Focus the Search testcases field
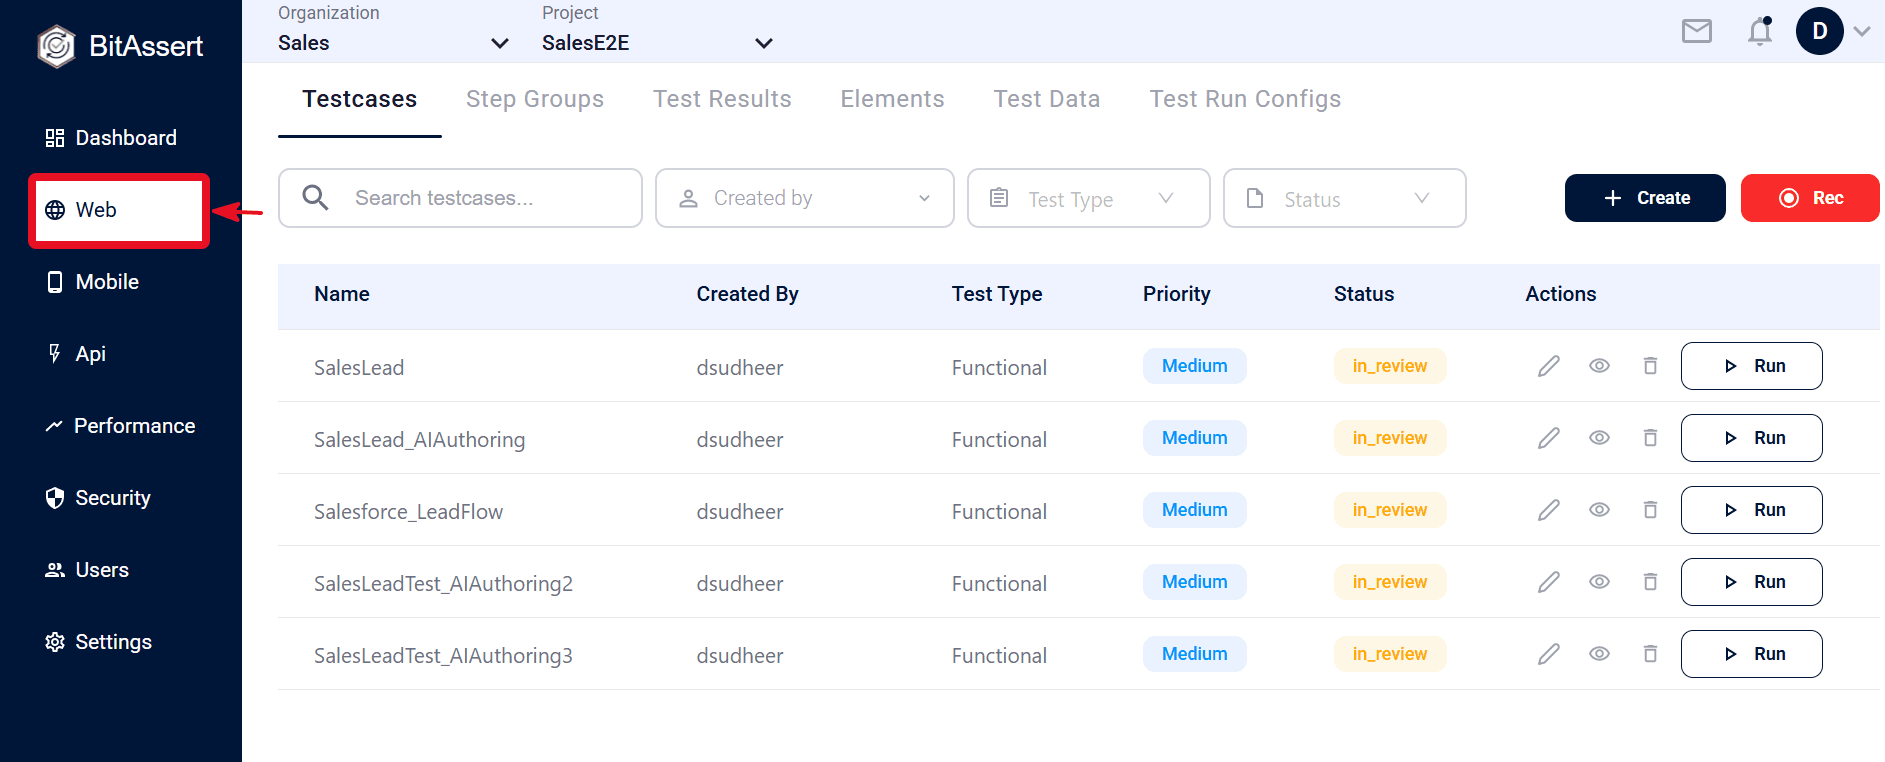The image size is (1885, 762). [460, 198]
